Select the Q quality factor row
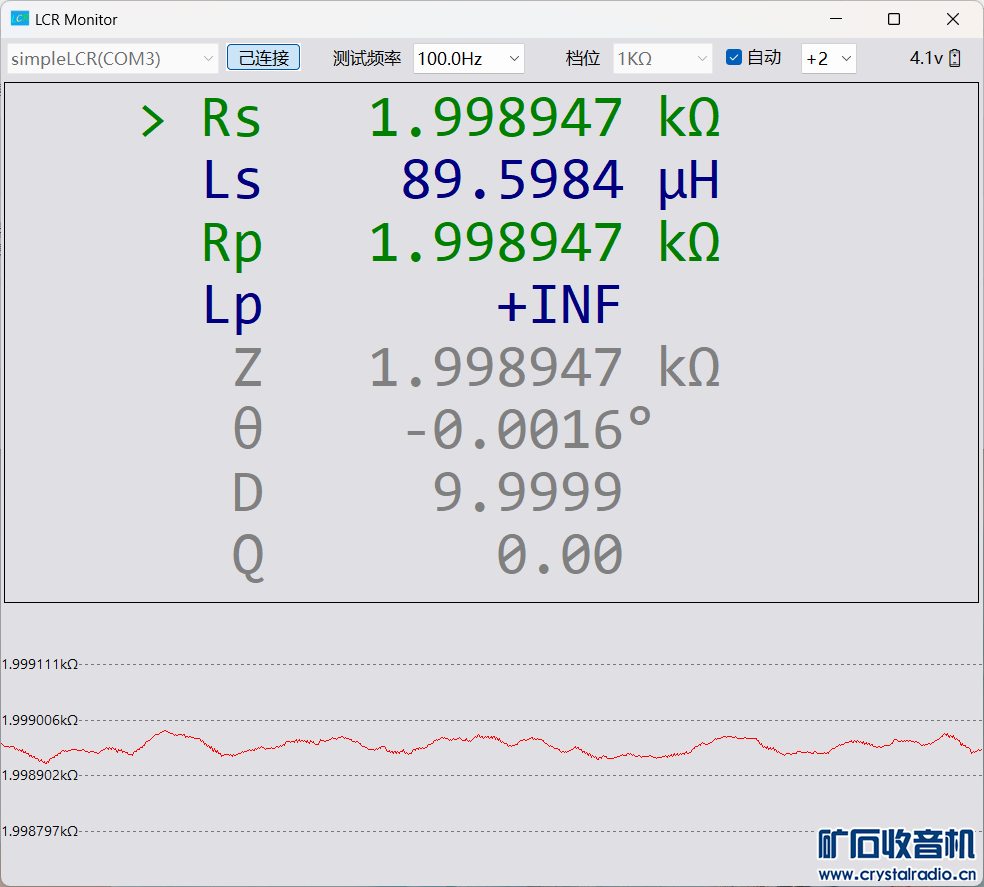The height and width of the screenshot is (887, 984). (x=440, y=555)
